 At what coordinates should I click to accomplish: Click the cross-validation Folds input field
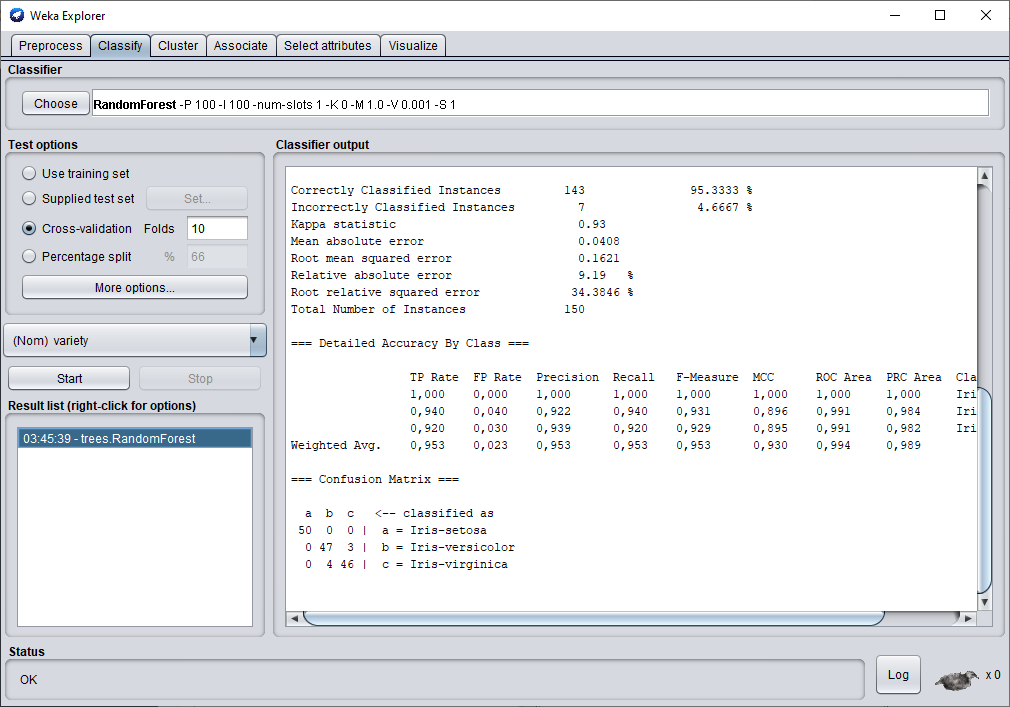click(217, 229)
